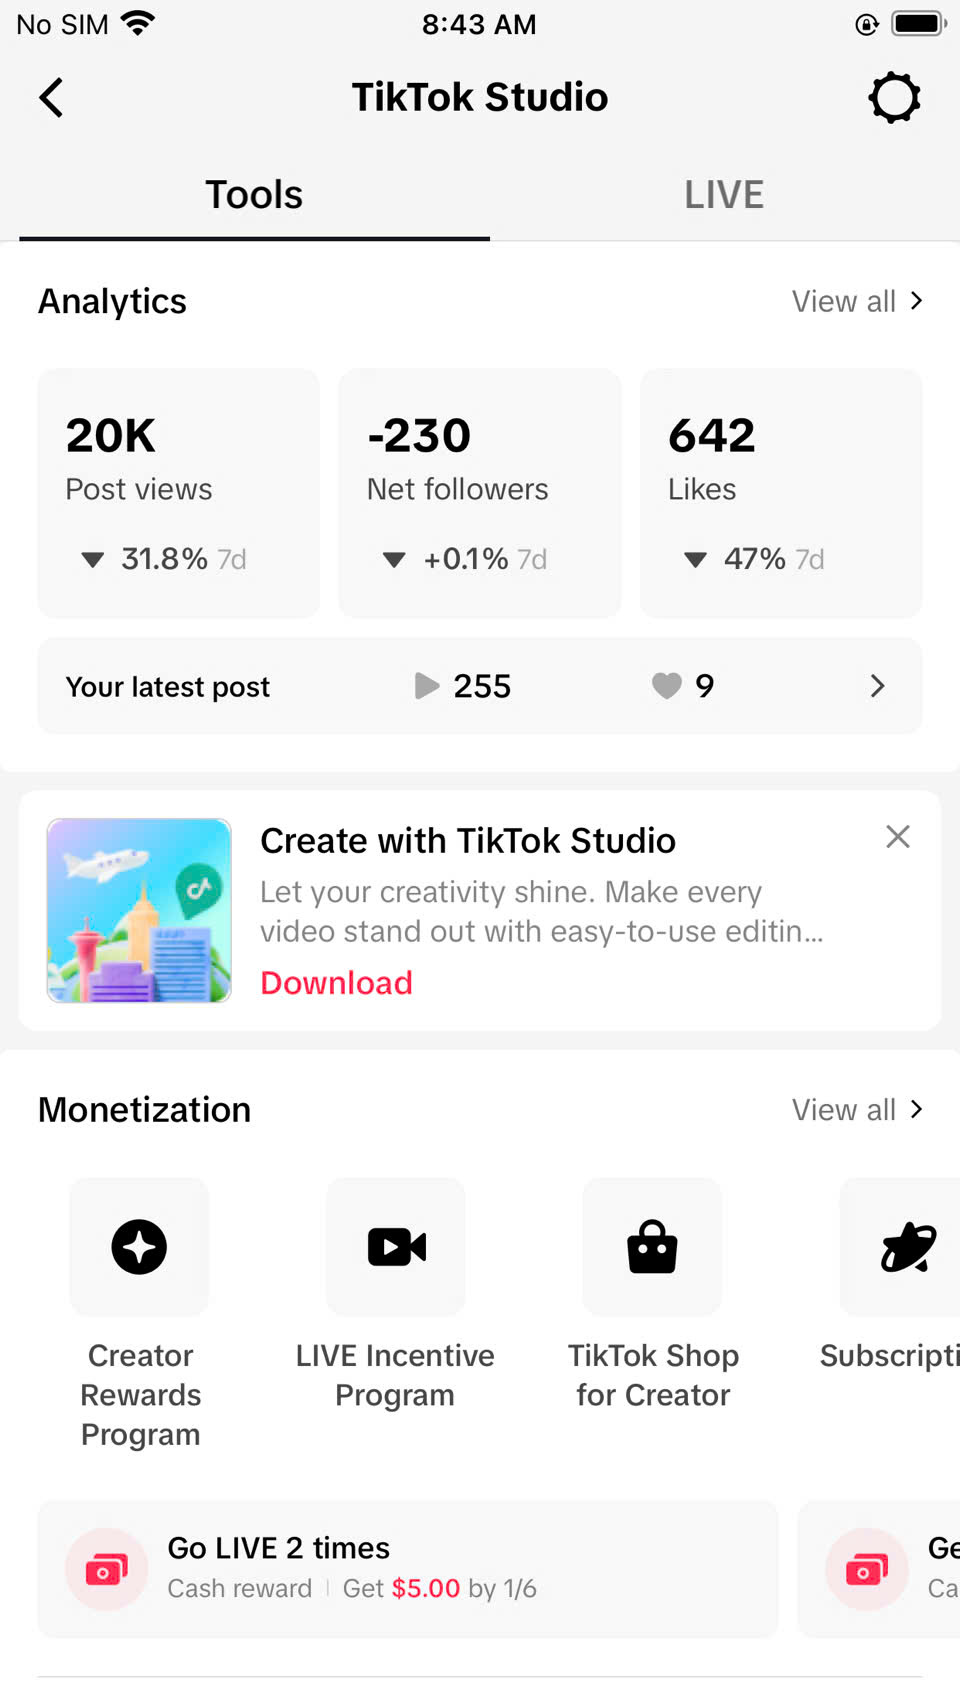The width and height of the screenshot is (960, 1707).
Task: Tap the red Download link
Action: 336,983
